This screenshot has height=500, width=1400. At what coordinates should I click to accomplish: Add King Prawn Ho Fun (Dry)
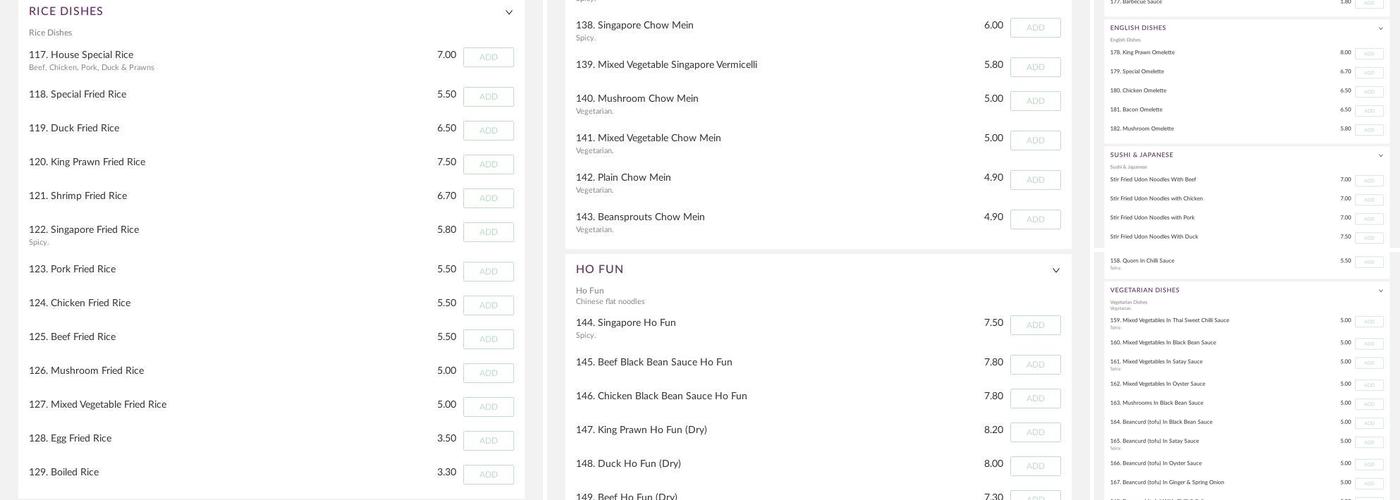(1035, 433)
